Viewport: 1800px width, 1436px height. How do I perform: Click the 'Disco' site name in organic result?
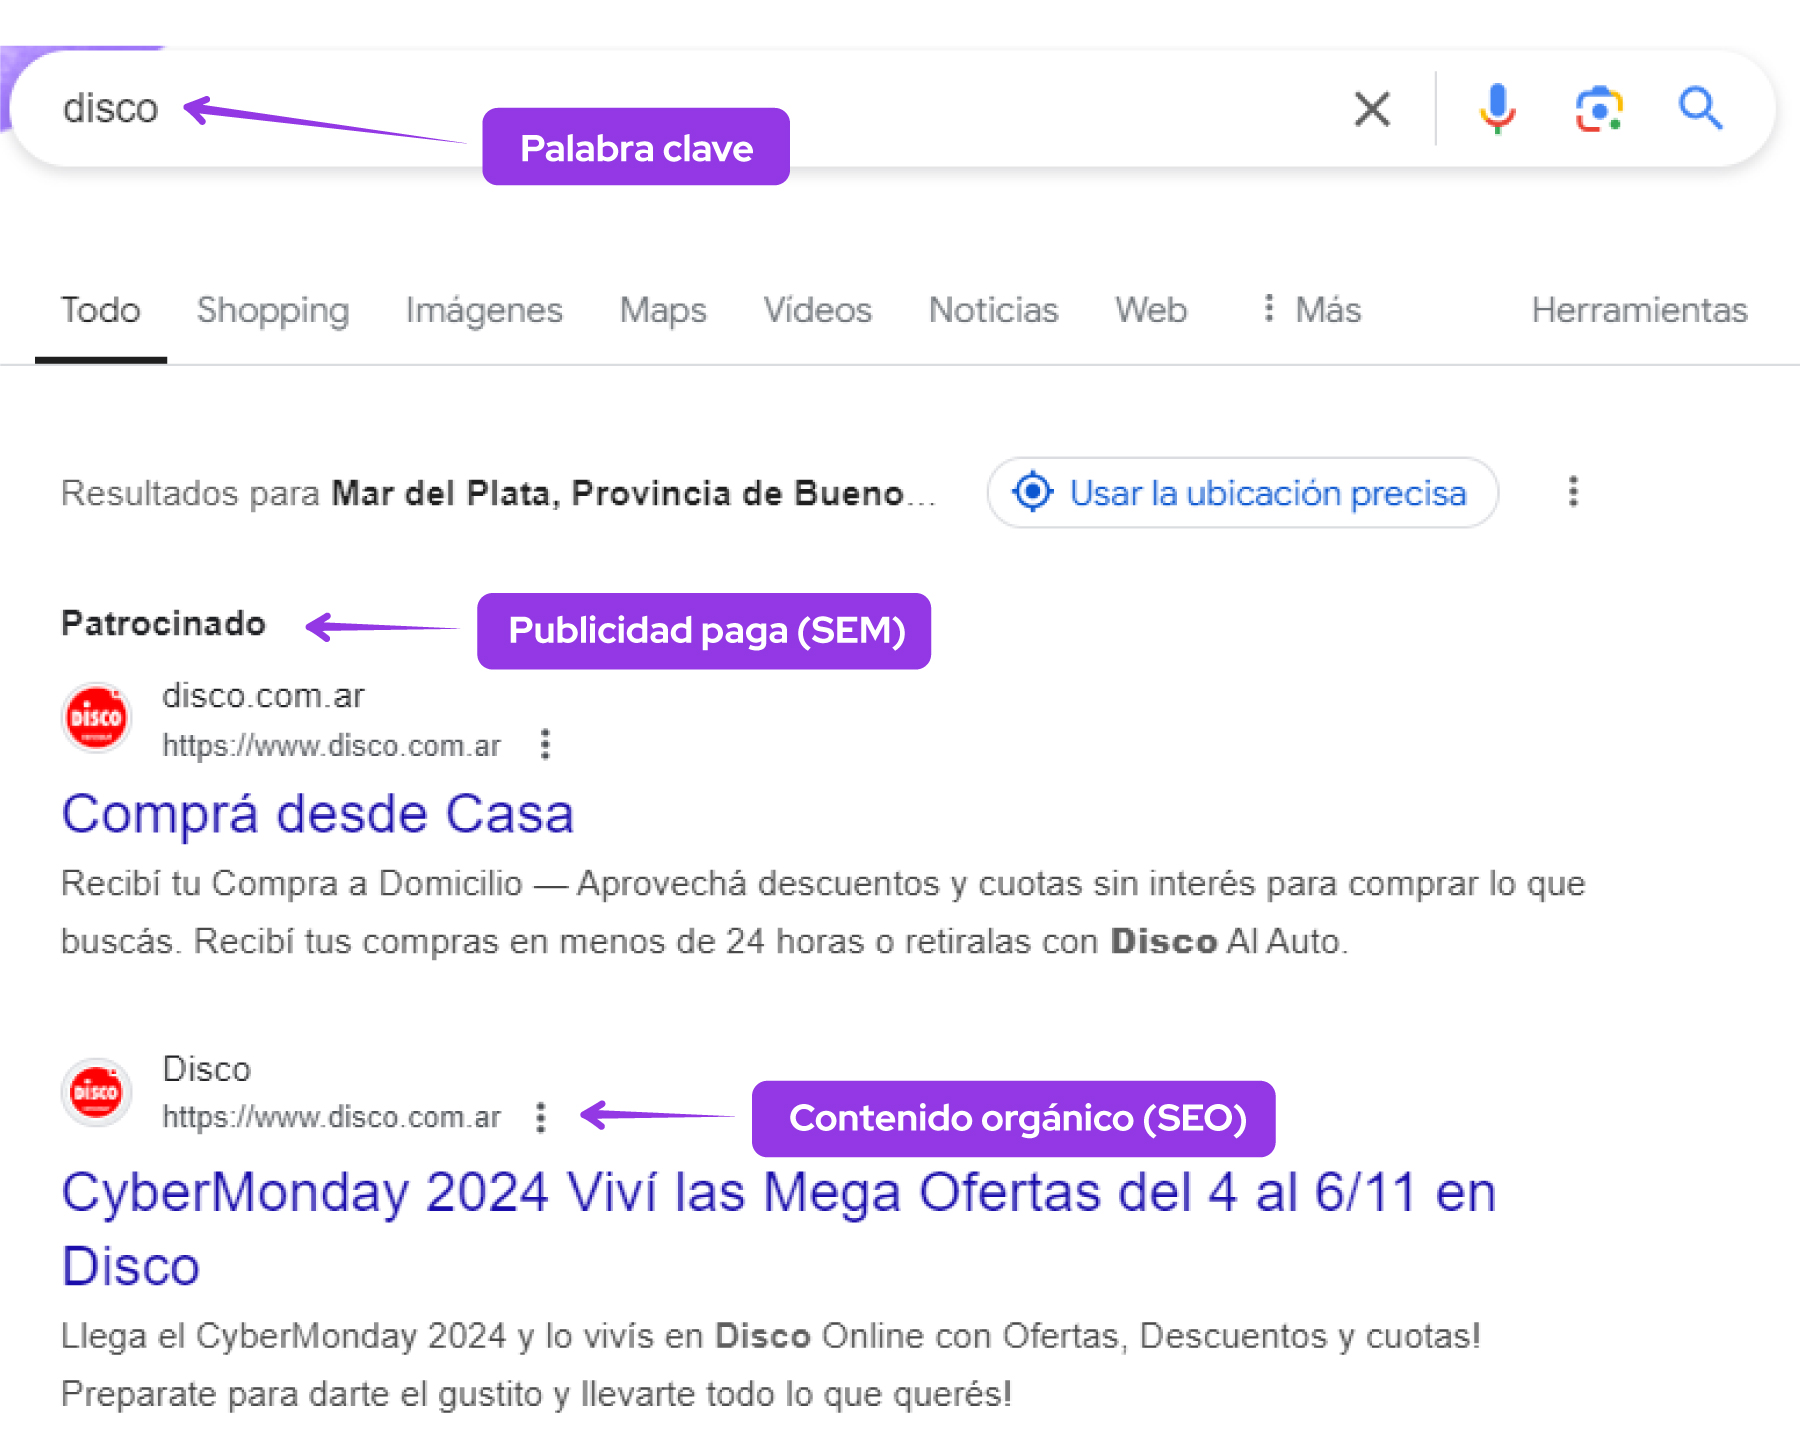(x=206, y=1069)
